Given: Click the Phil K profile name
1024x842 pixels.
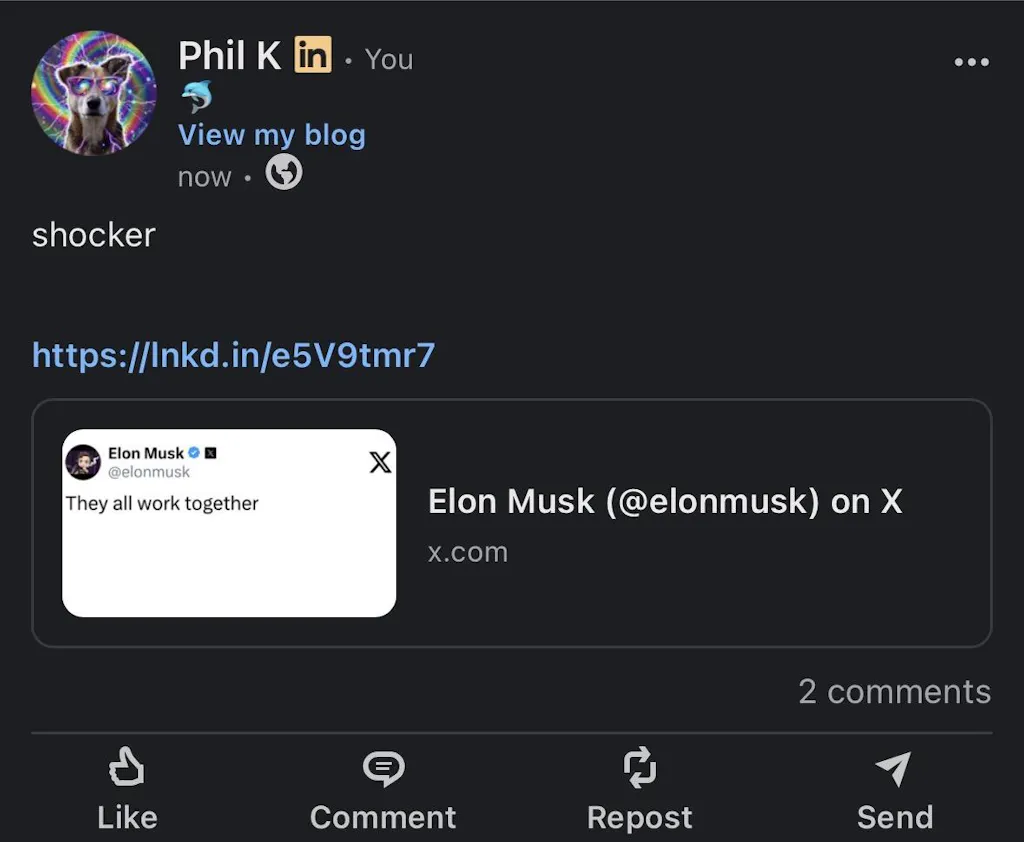Looking at the screenshot, I should (229, 56).
